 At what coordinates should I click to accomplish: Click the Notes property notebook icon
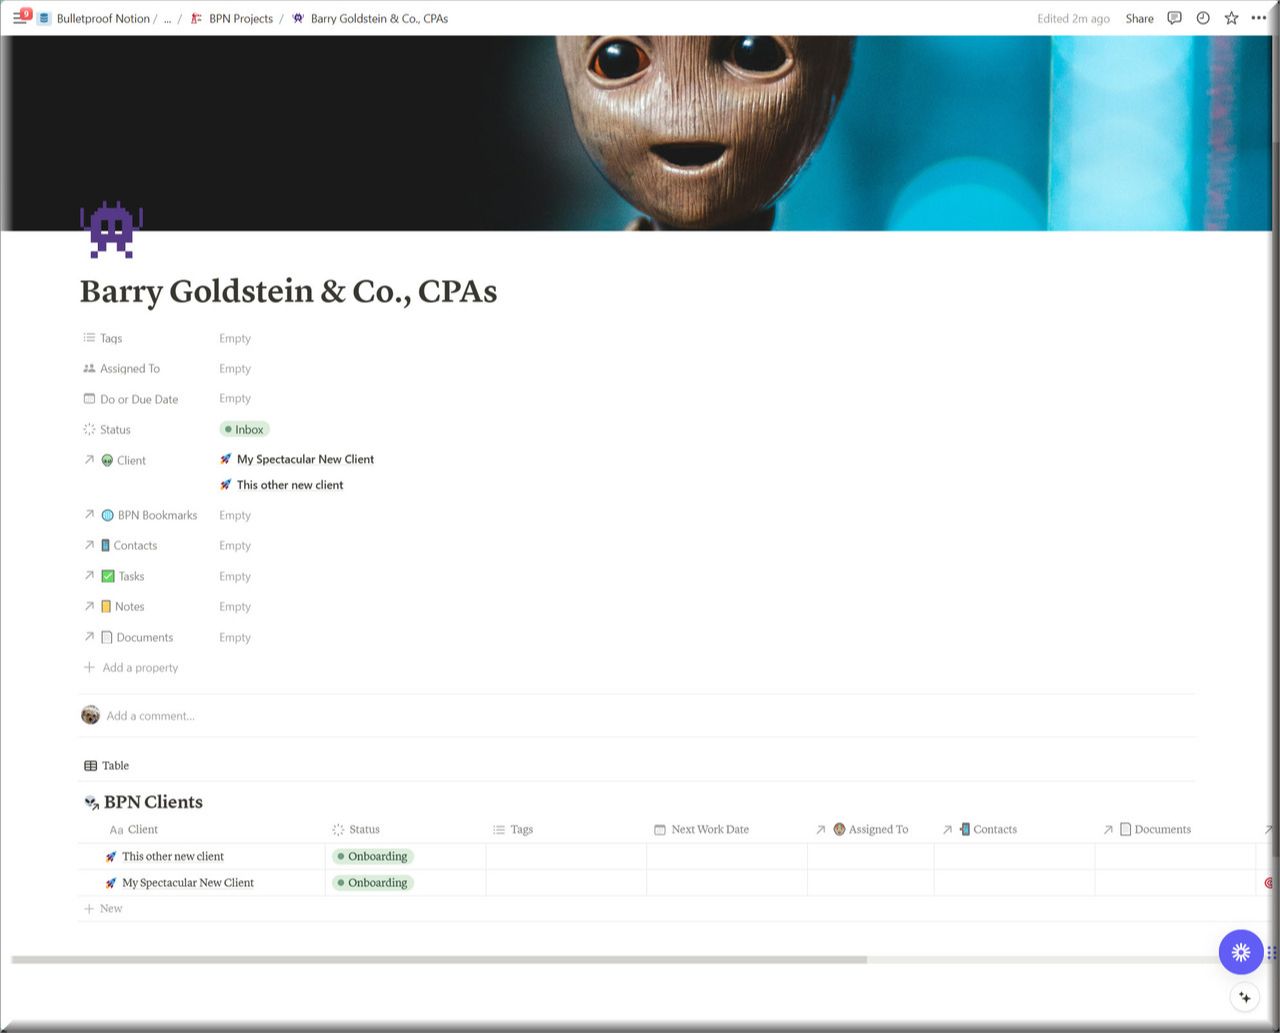click(105, 606)
